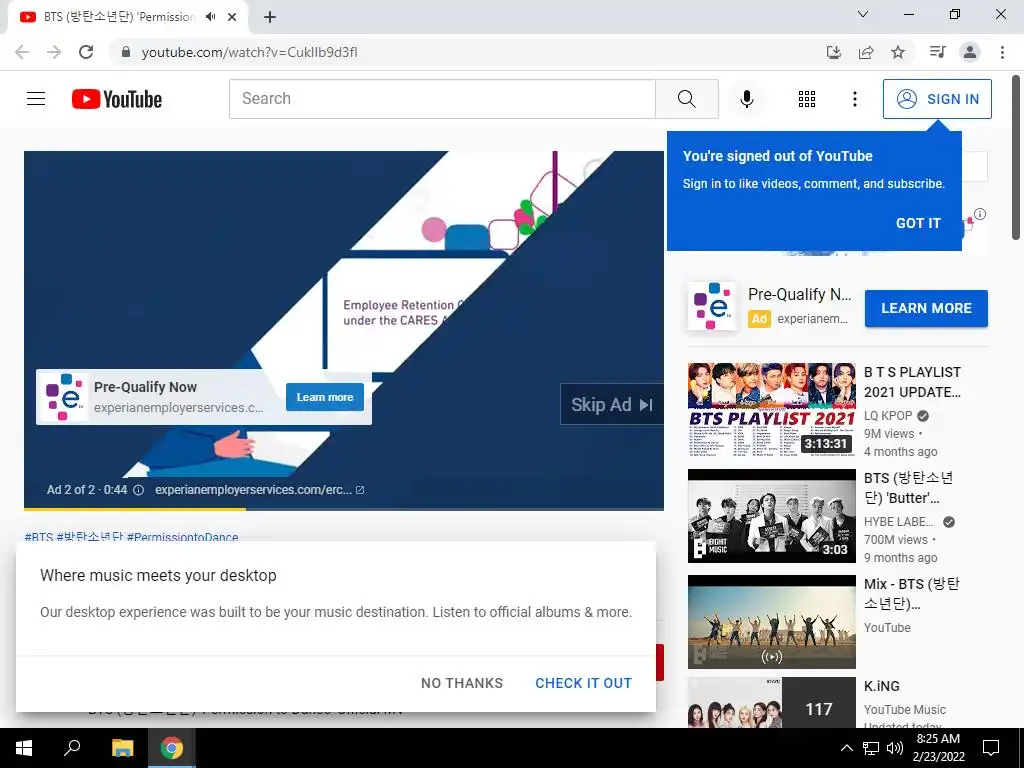
Task: Open the Windows Start menu
Action: 24,748
